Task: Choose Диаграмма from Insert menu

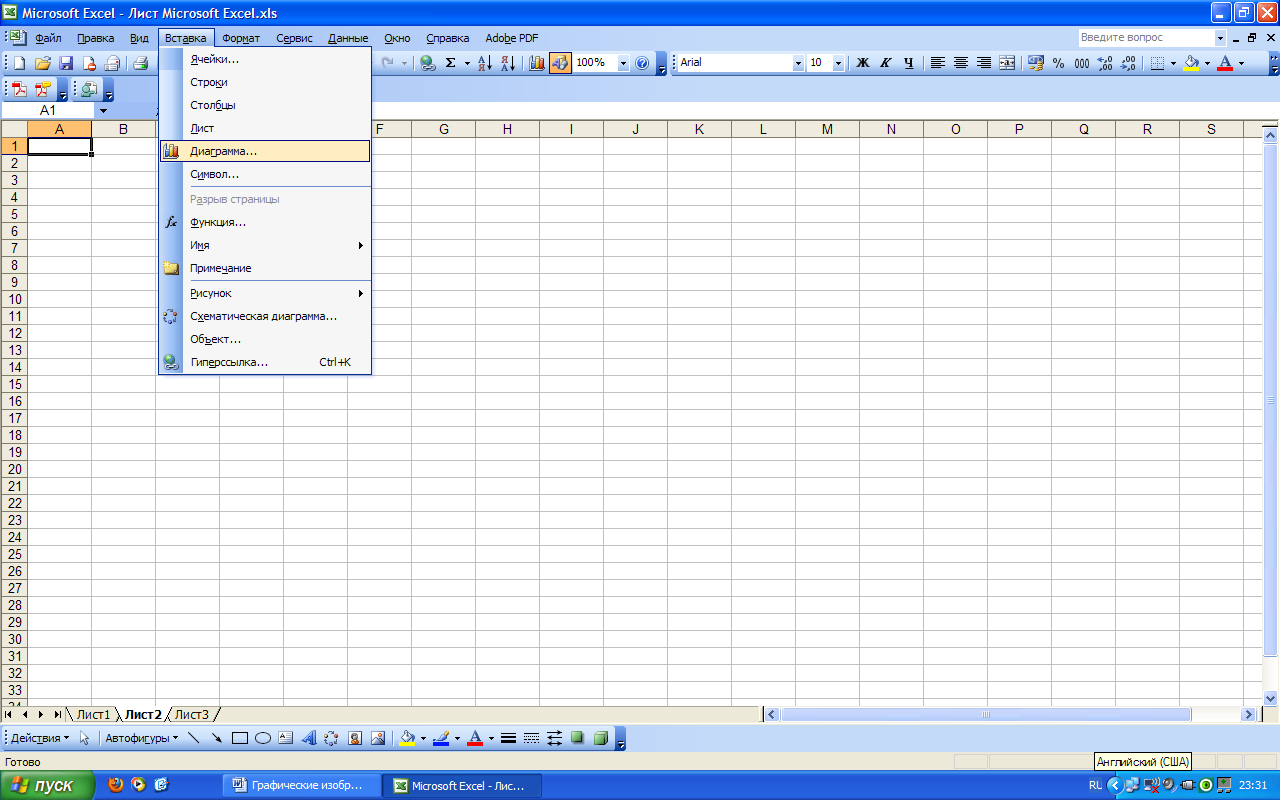Action: [x=265, y=151]
